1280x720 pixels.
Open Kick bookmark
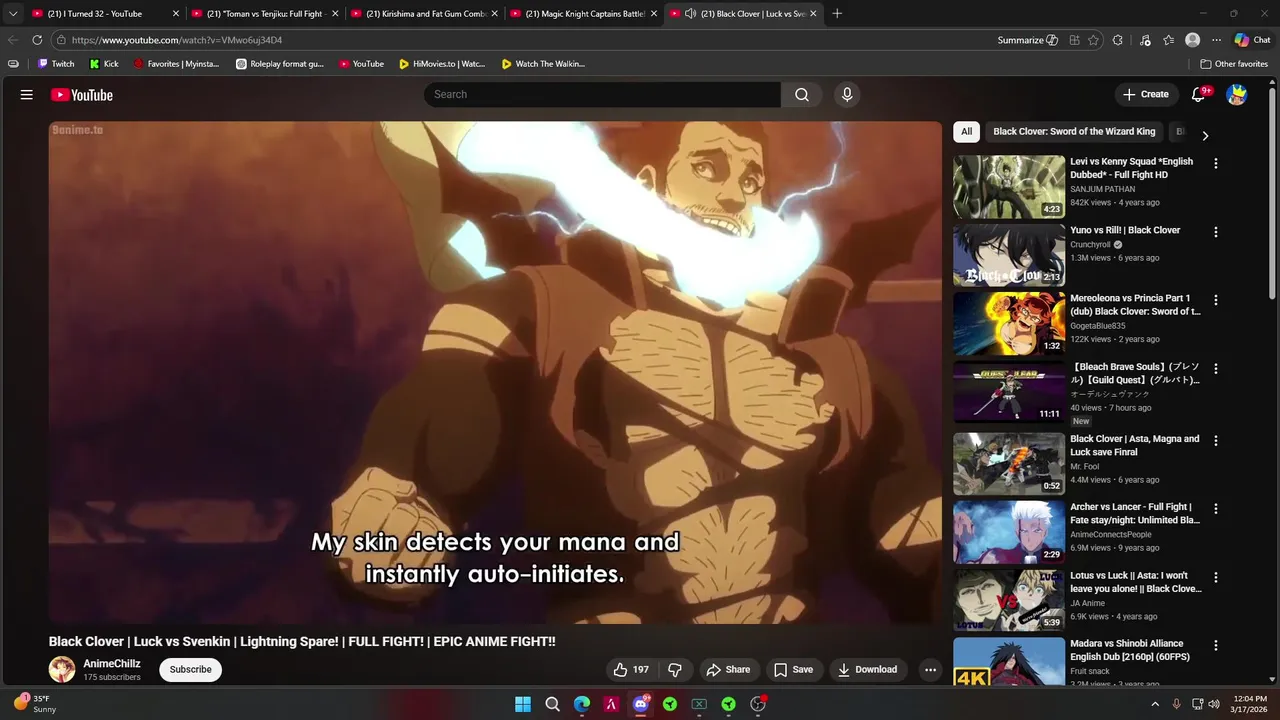104,64
